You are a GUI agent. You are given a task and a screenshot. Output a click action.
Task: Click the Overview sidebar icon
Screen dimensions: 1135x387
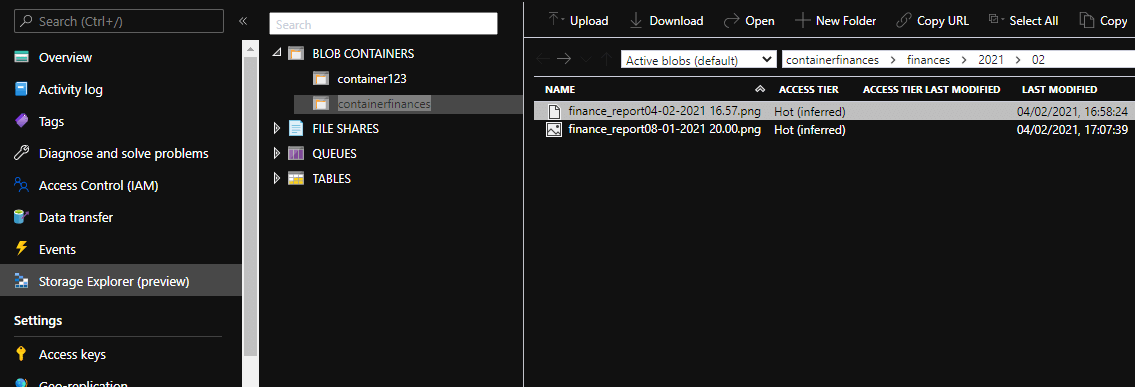click(21, 57)
